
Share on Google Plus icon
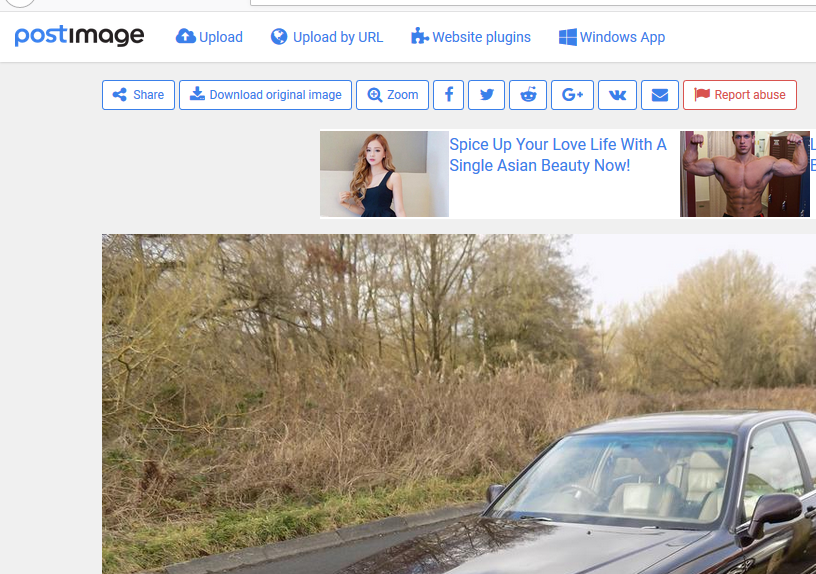pos(572,95)
